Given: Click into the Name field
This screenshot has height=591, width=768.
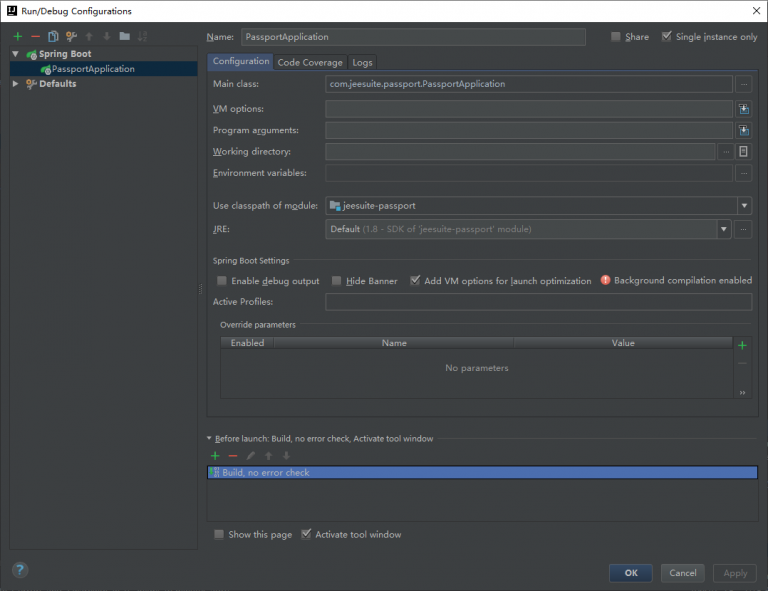Looking at the screenshot, I should tap(413, 37).
